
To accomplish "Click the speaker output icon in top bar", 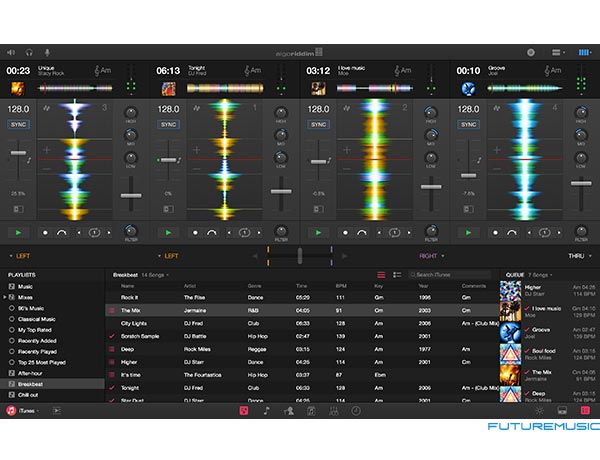I will [11, 52].
